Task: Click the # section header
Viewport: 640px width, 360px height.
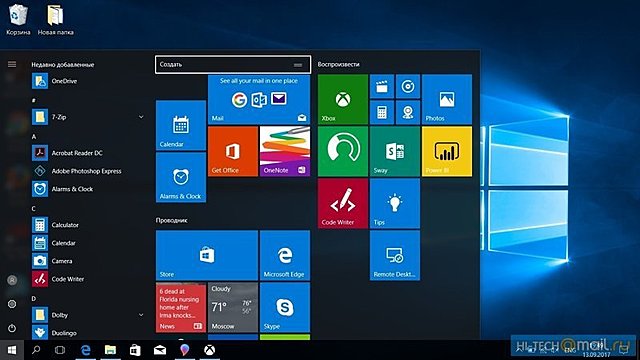Action: click(x=34, y=100)
